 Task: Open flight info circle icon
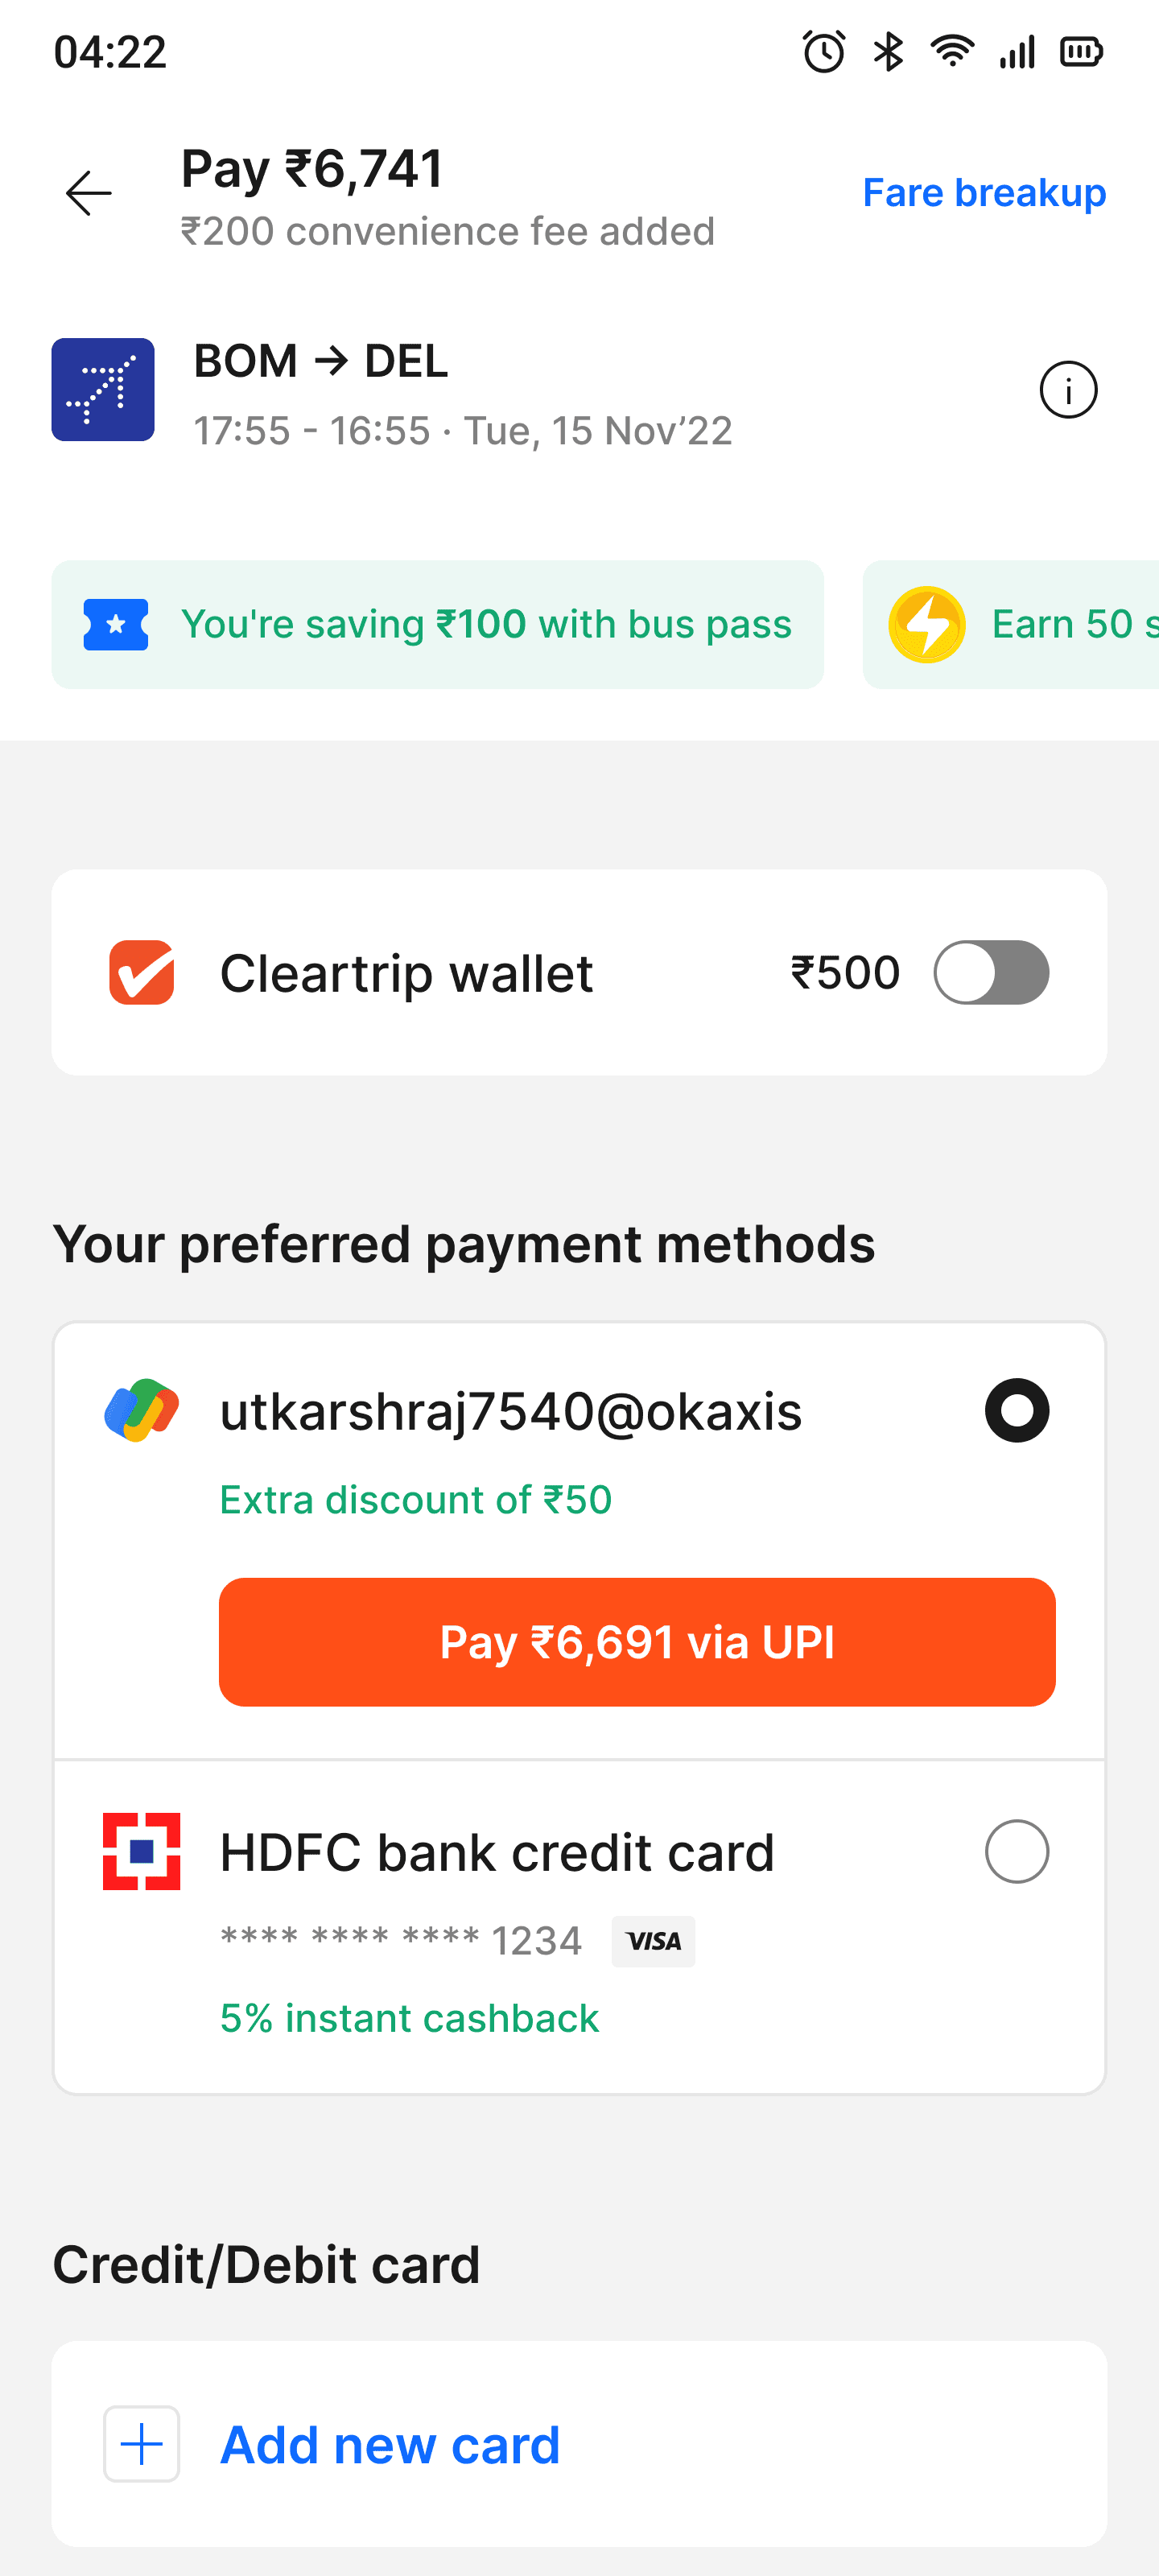[x=1068, y=390]
